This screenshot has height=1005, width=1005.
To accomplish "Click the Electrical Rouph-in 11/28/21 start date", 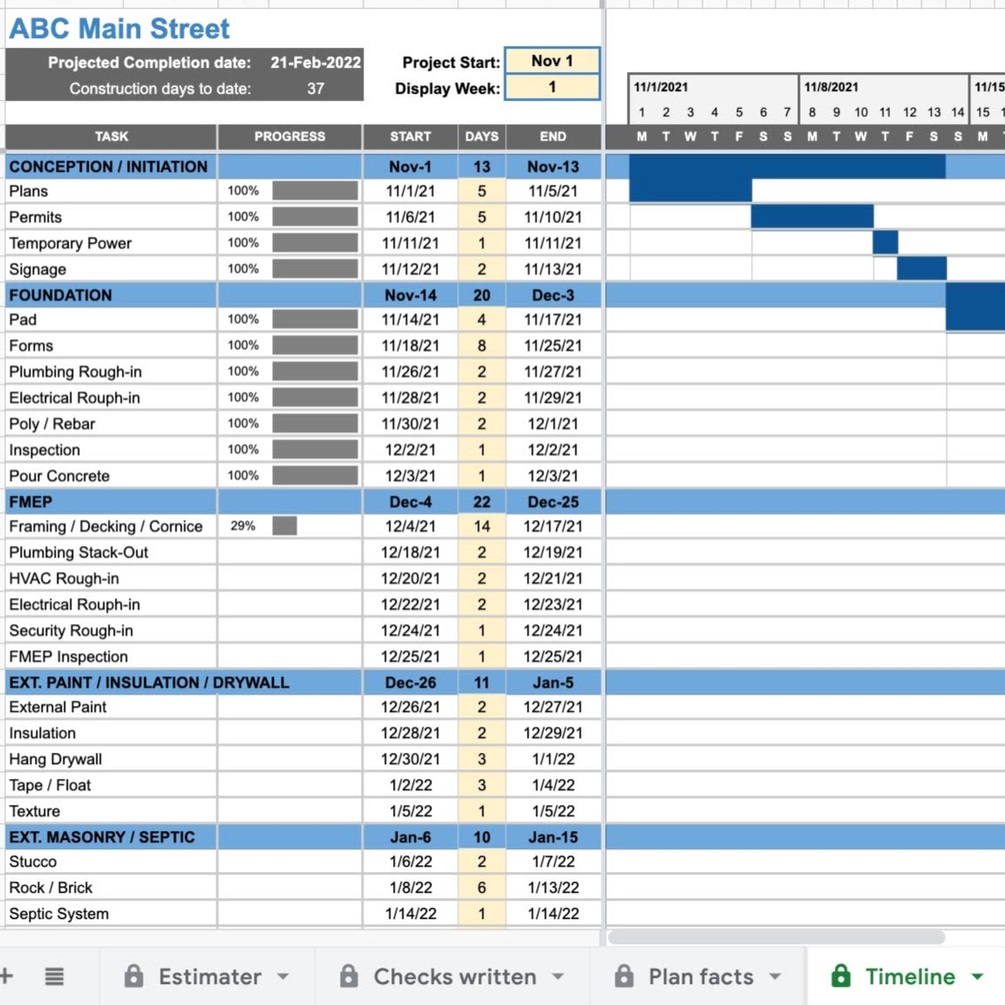I will (410, 398).
